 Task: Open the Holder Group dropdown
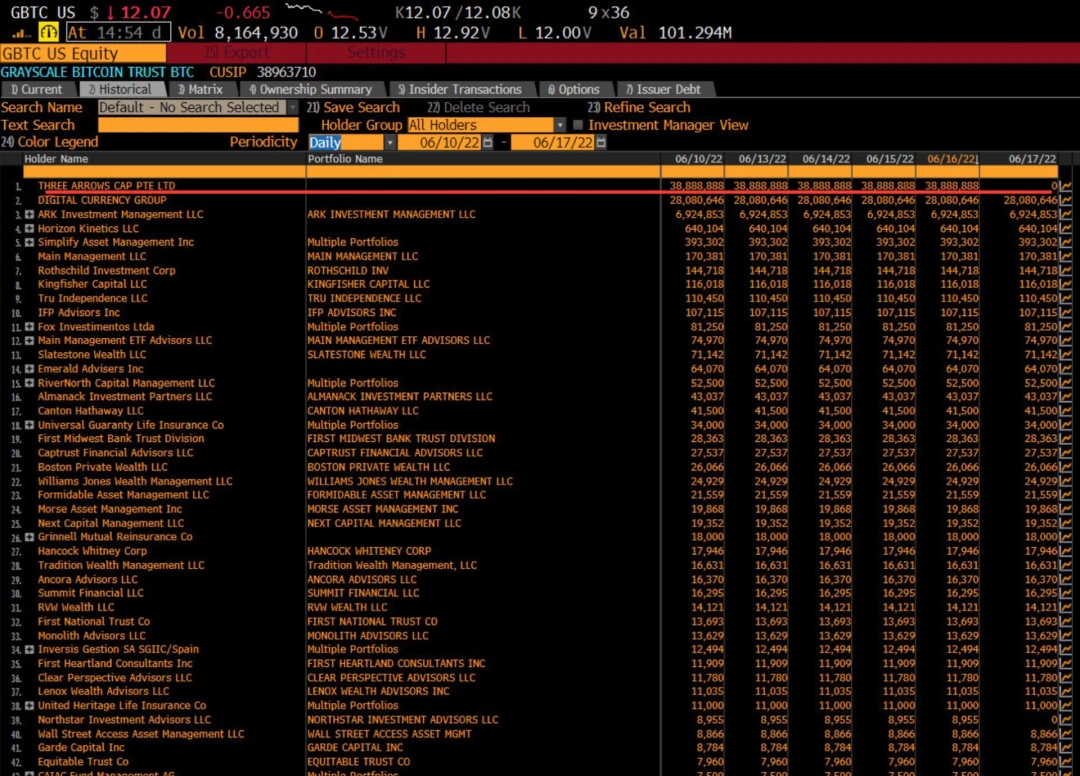click(560, 125)
